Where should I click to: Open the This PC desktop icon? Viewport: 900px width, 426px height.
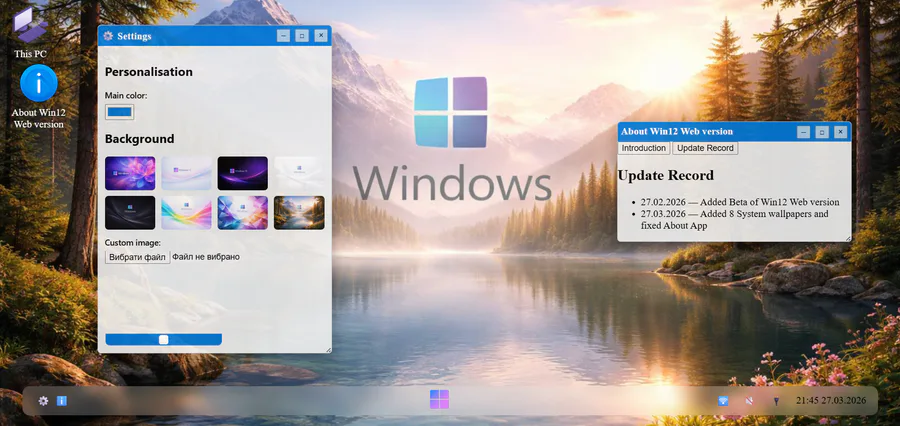point(30,33)
